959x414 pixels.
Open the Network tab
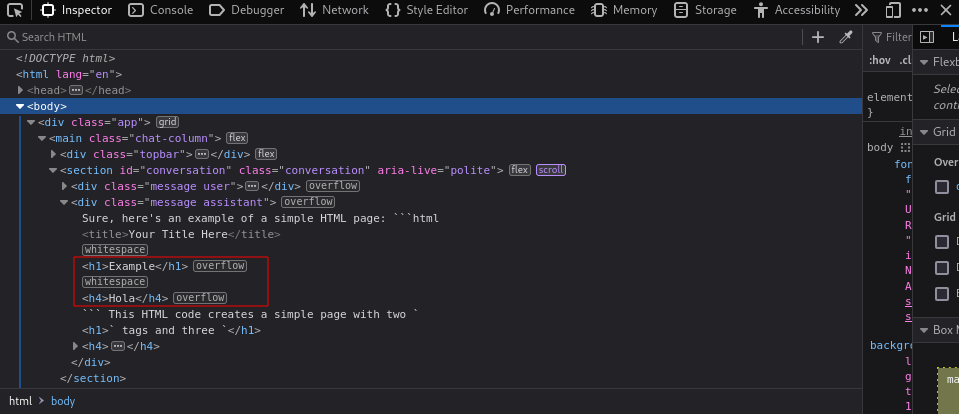[335, 10]
